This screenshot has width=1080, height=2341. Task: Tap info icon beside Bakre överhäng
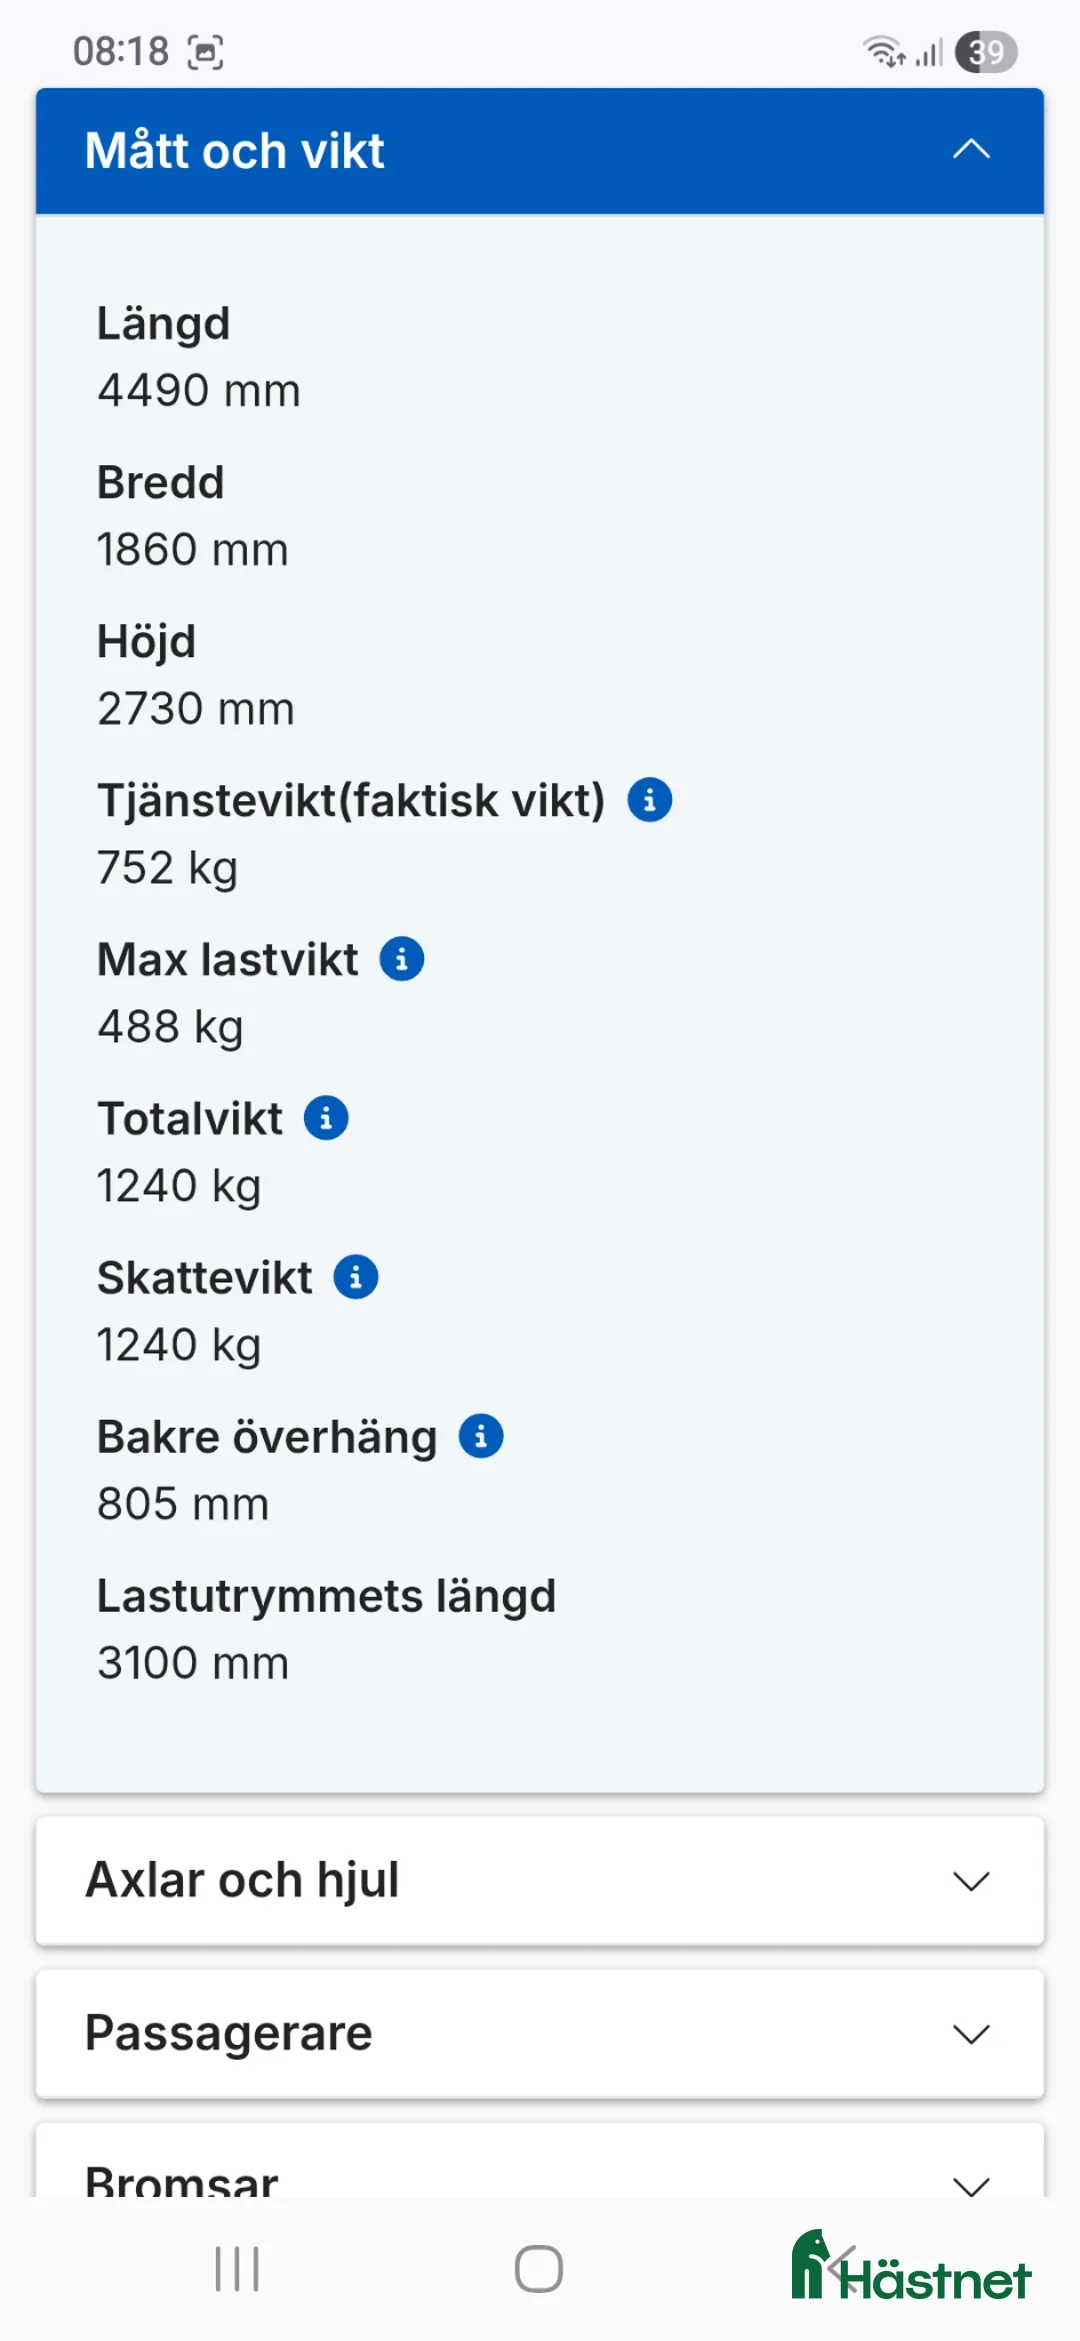pos(483,1436)
